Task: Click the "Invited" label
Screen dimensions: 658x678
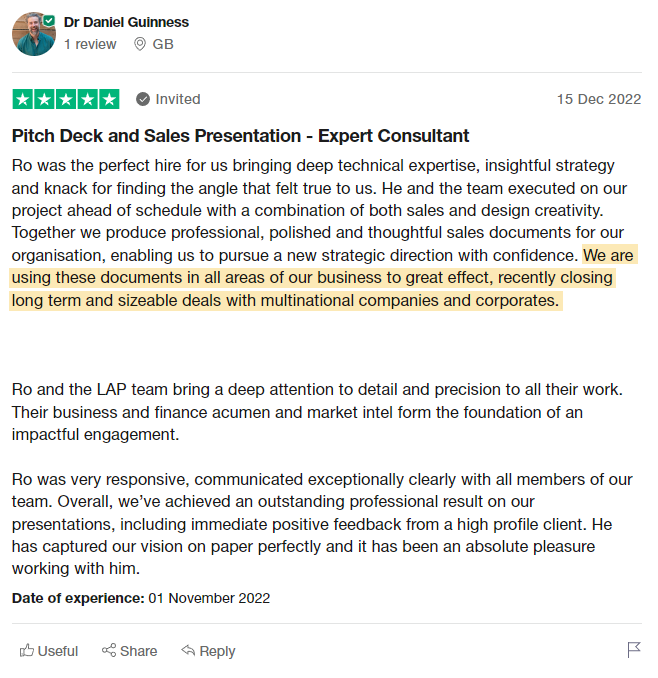Action: pos(178,99)
